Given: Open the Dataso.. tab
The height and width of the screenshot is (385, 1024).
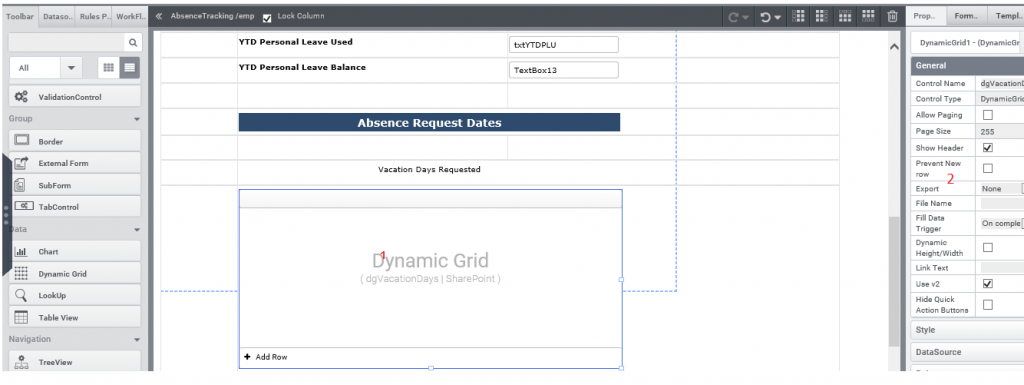Looking at the screenshot, I should [57, 16].
